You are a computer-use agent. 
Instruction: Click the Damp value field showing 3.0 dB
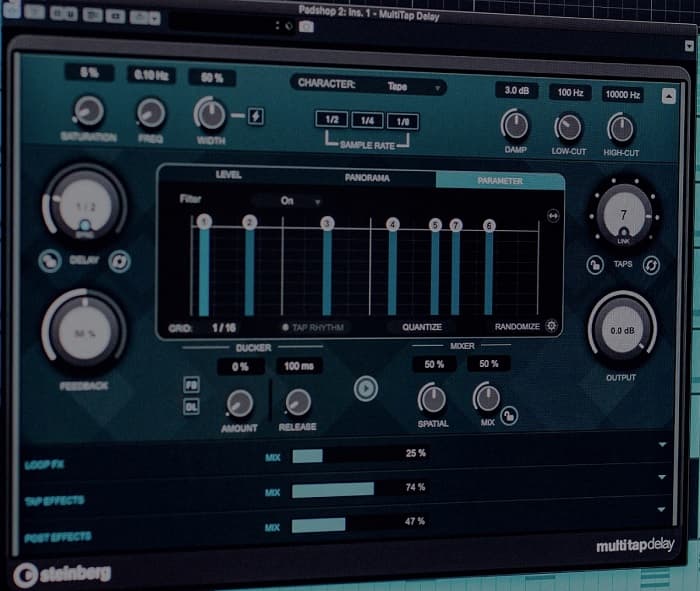pyautogui.click(x=517, y=91)
